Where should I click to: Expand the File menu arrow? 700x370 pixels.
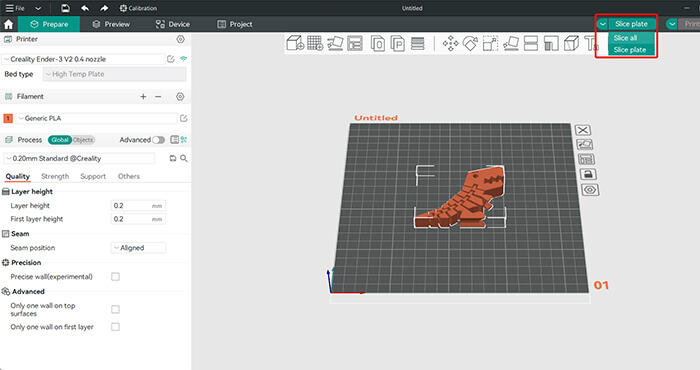38,8
